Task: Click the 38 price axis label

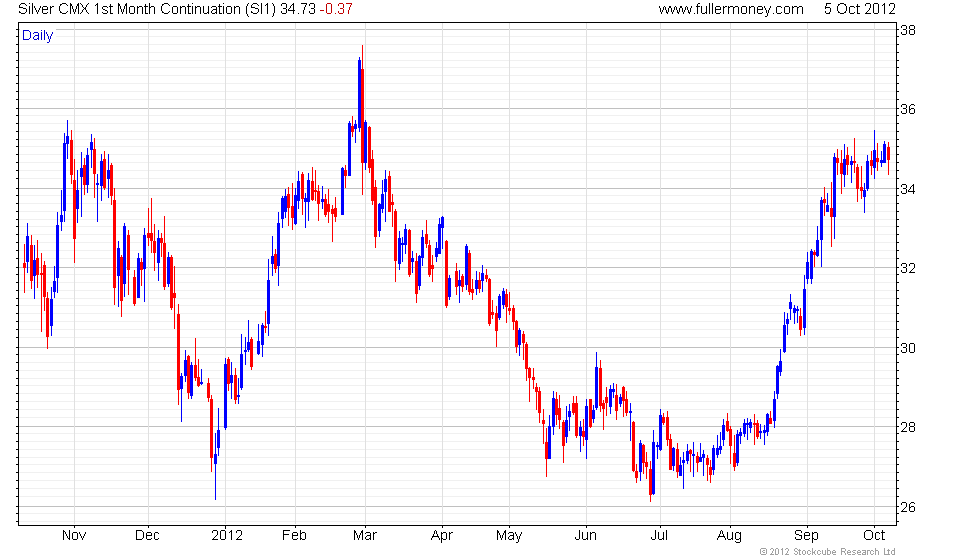Action: click(908, 30)
